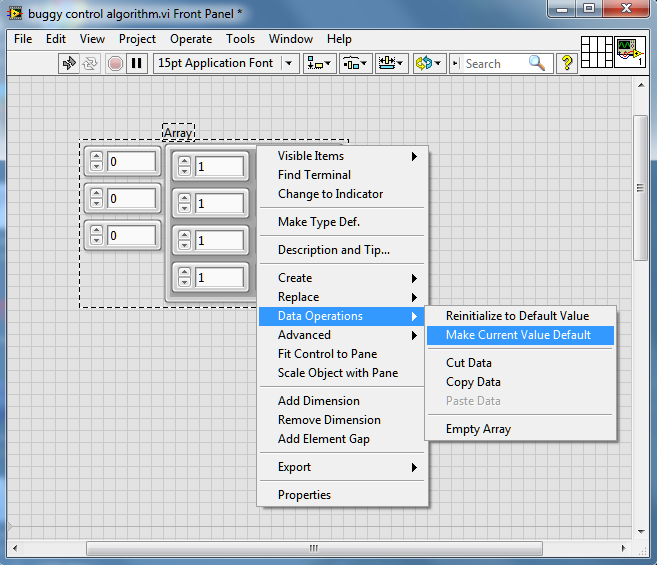Select Remove Dimension
657x565 pixels.
tap(344, 420)
